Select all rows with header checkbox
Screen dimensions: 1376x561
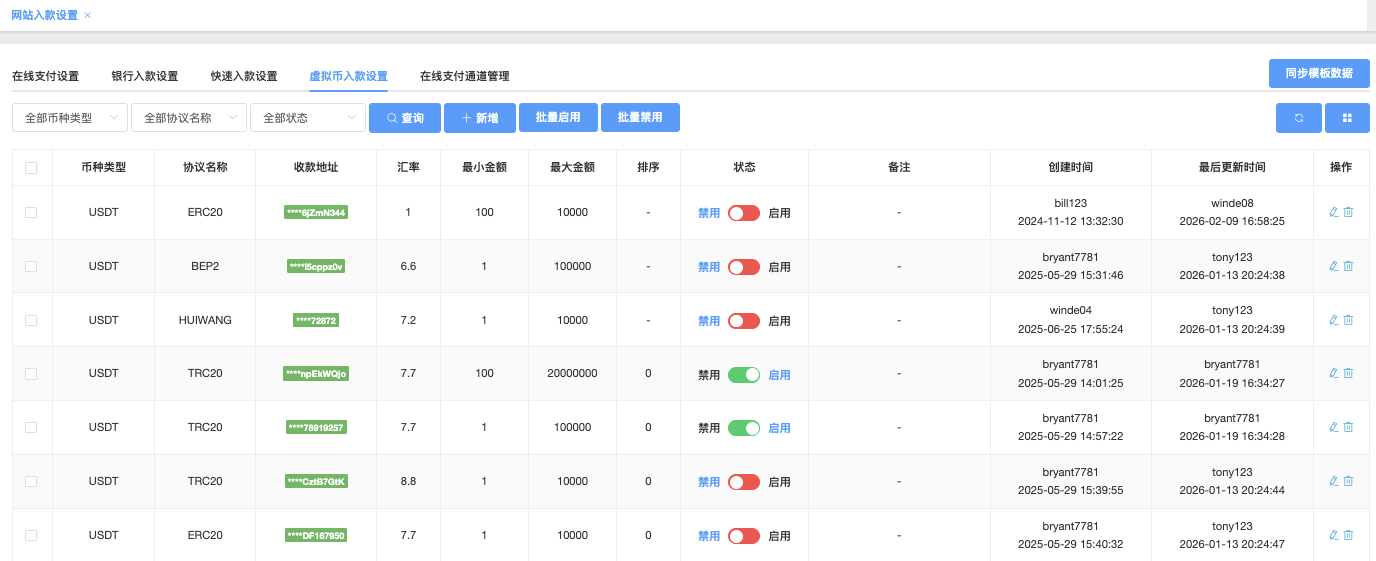click(x=31, y=168)
